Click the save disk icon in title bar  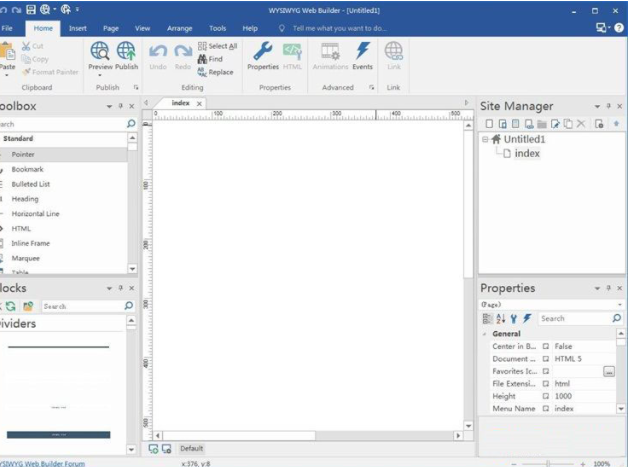coord(31,10)
